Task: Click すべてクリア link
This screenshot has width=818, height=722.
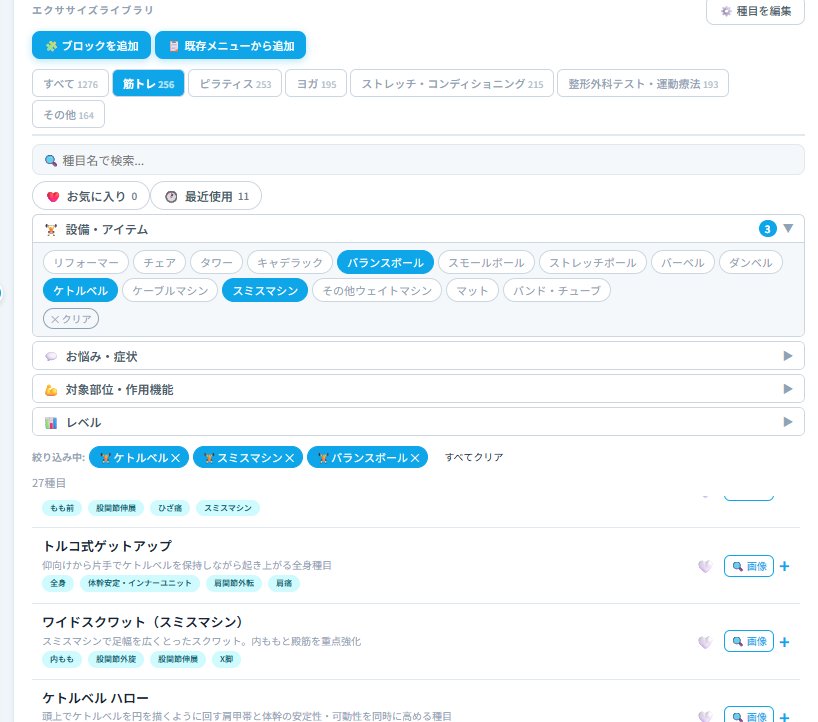Action: (474, 457)
